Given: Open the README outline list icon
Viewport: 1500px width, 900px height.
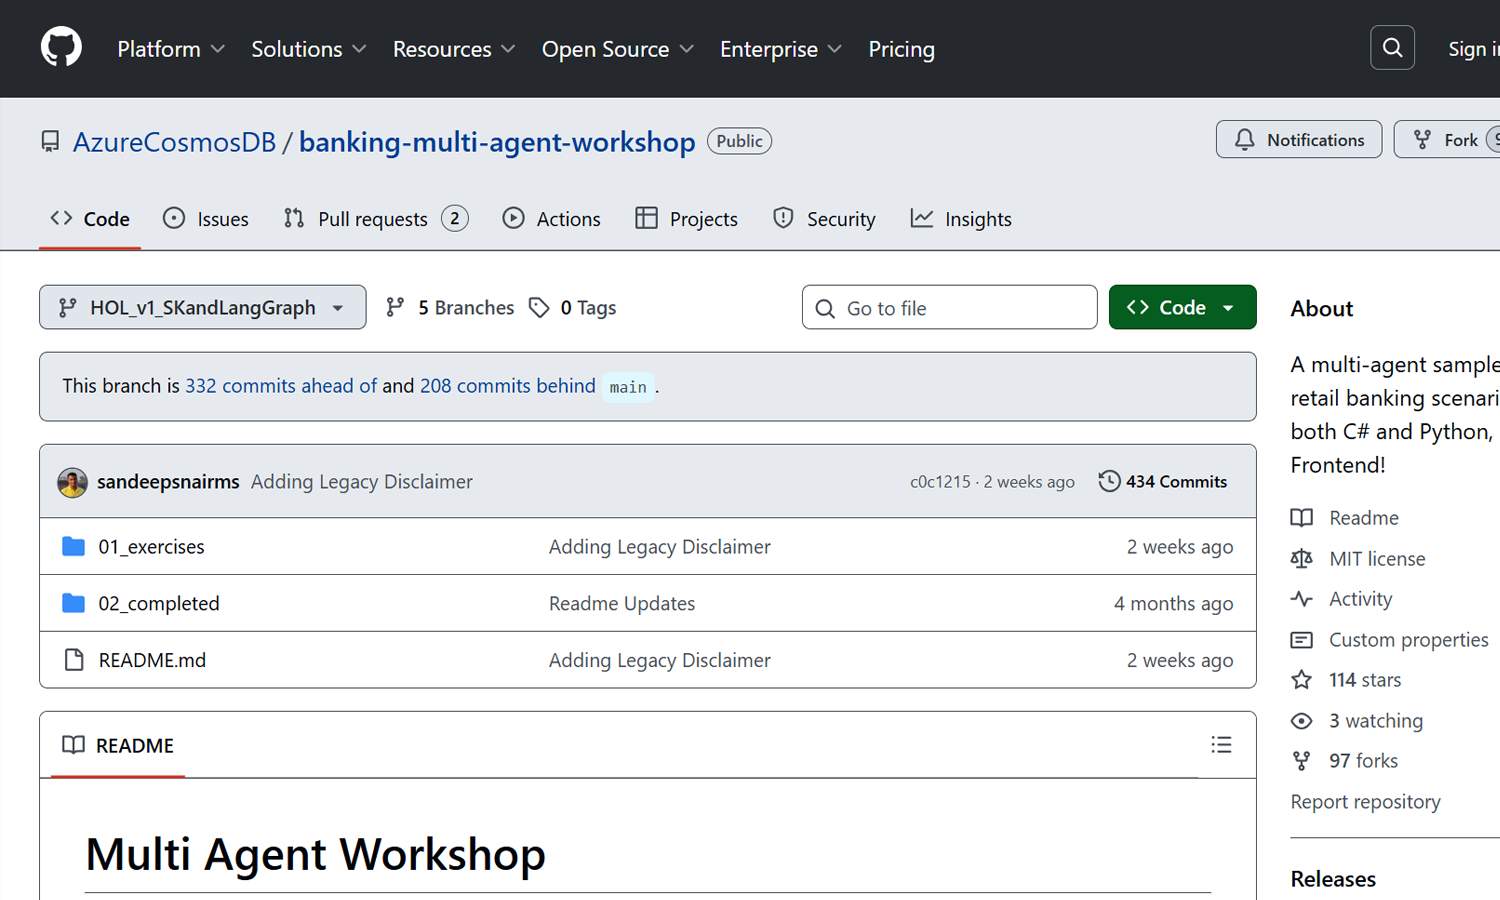Looking at the screenshot, I should (1221, 745).
